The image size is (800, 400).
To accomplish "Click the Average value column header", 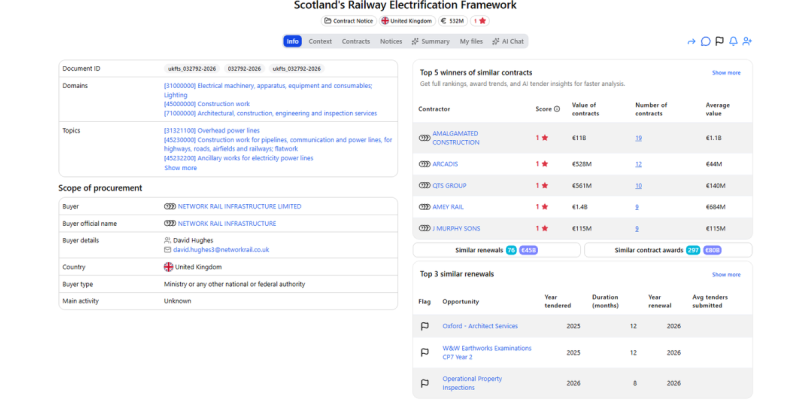I will [718, 109].
